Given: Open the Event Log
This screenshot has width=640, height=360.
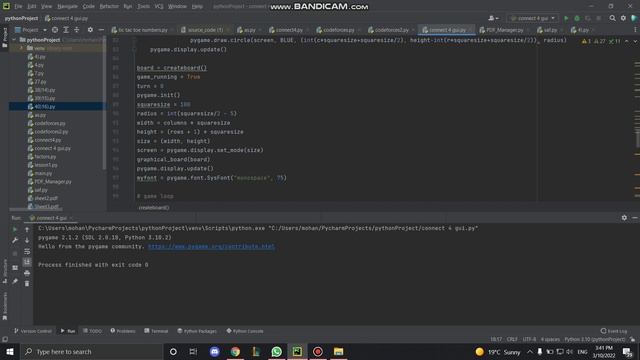Looking at the screenshot, I should [614, 331].
